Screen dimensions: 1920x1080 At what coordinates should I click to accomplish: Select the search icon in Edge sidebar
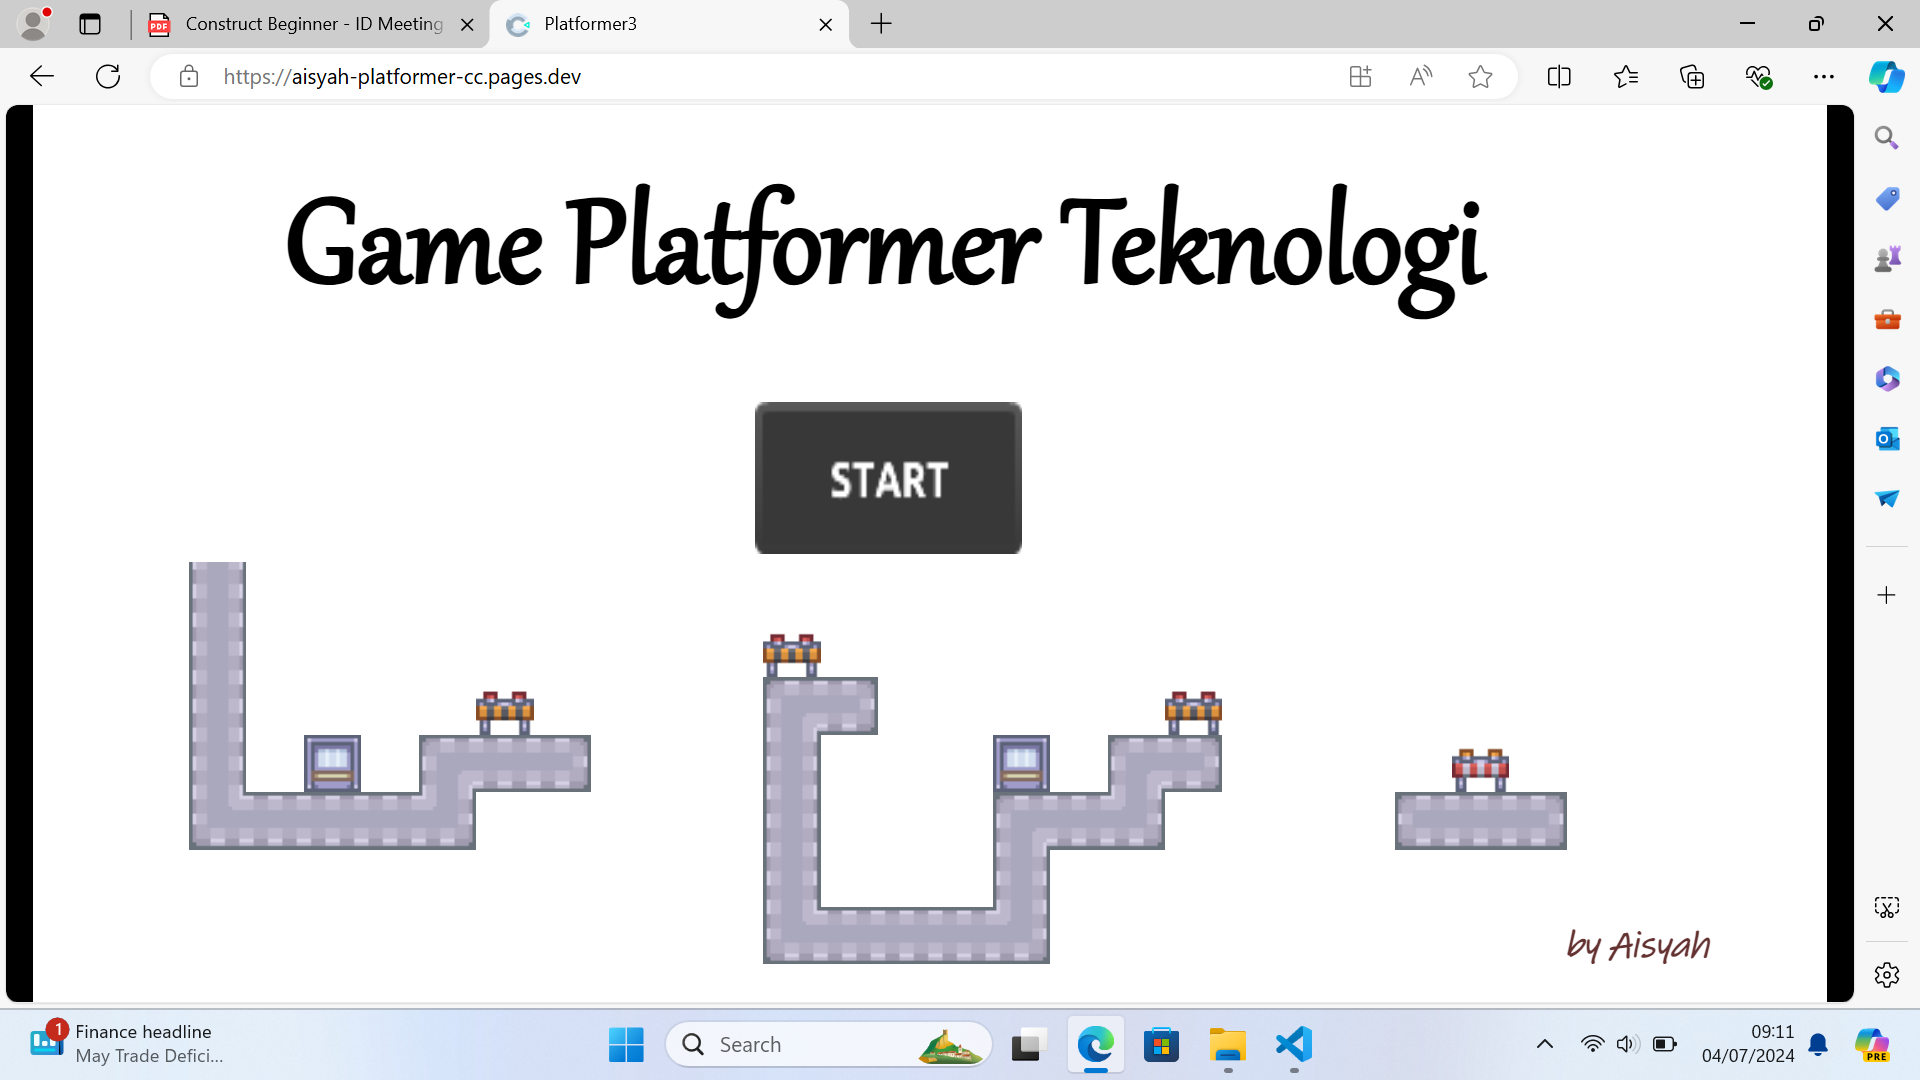click(1886, 137)
